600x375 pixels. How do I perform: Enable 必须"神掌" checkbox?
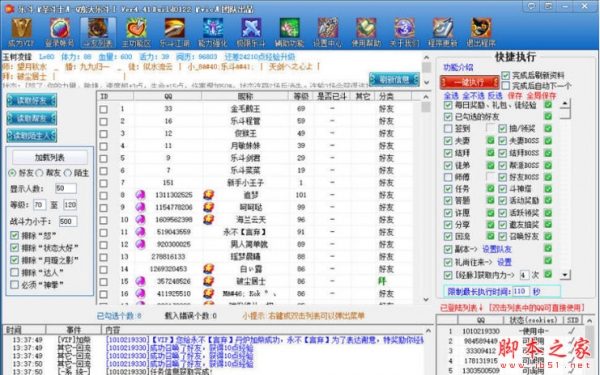click(x=15, y=285)
